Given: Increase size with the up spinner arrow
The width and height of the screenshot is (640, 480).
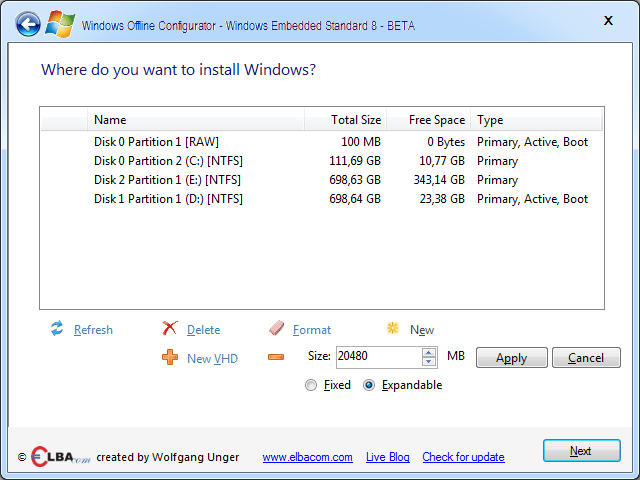Looking at the screenshot, I should (x=429, y=353).
